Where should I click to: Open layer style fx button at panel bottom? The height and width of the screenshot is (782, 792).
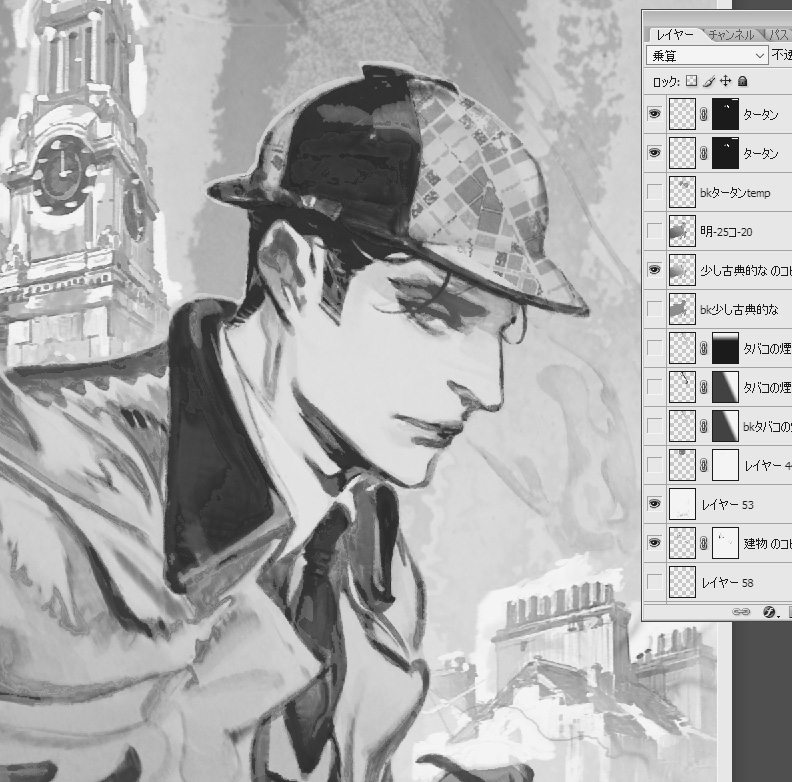click(770, 612)
